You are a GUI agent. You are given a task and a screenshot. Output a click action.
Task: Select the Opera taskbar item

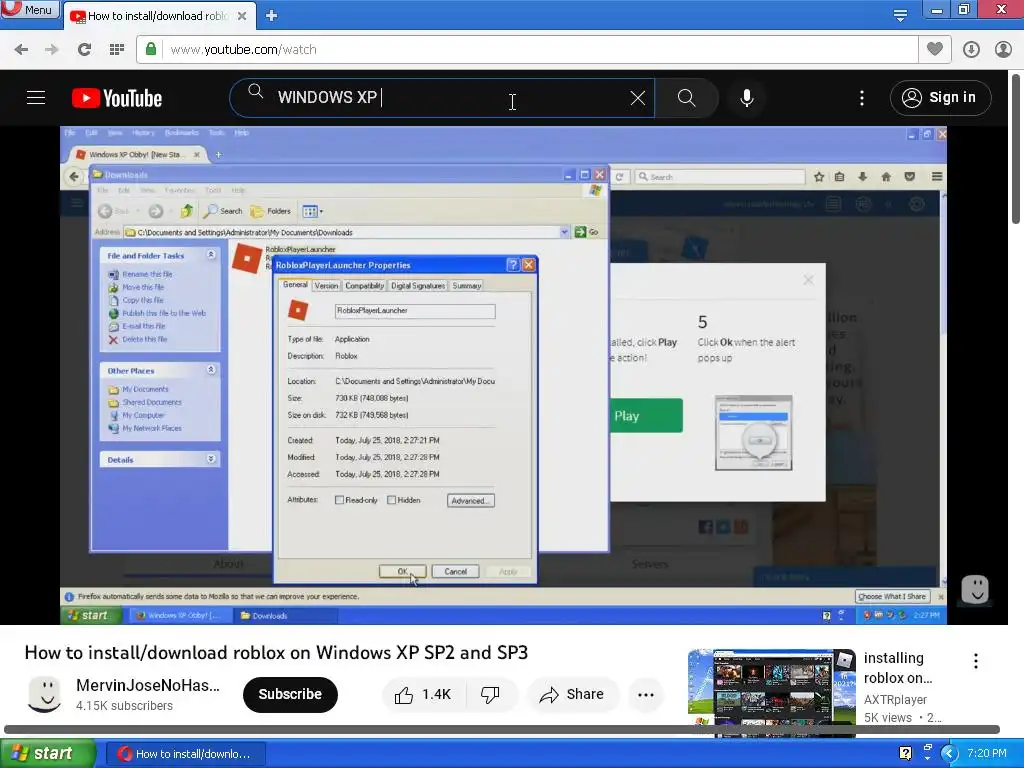point(185,754)
